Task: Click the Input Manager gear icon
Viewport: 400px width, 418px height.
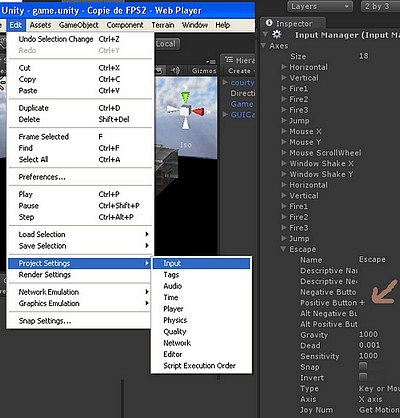Action: tap(277, 34)
